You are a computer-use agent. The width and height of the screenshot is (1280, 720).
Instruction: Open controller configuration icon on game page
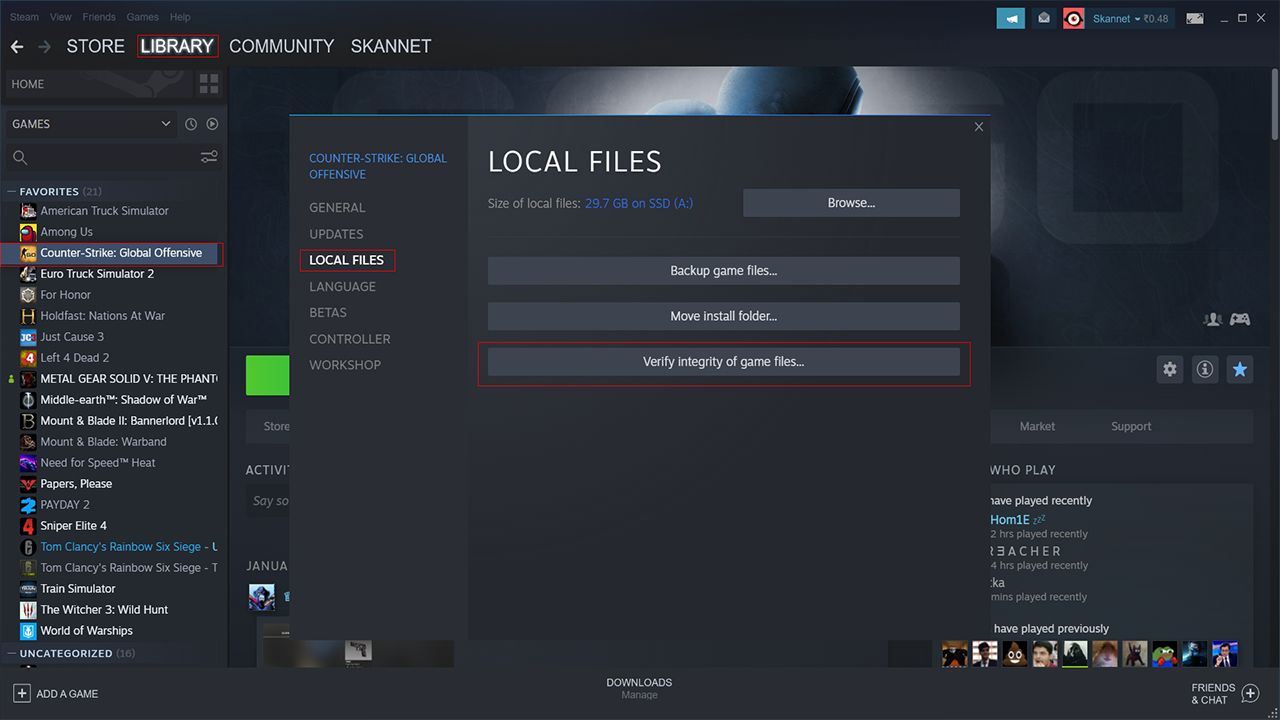coord(1240,319)
